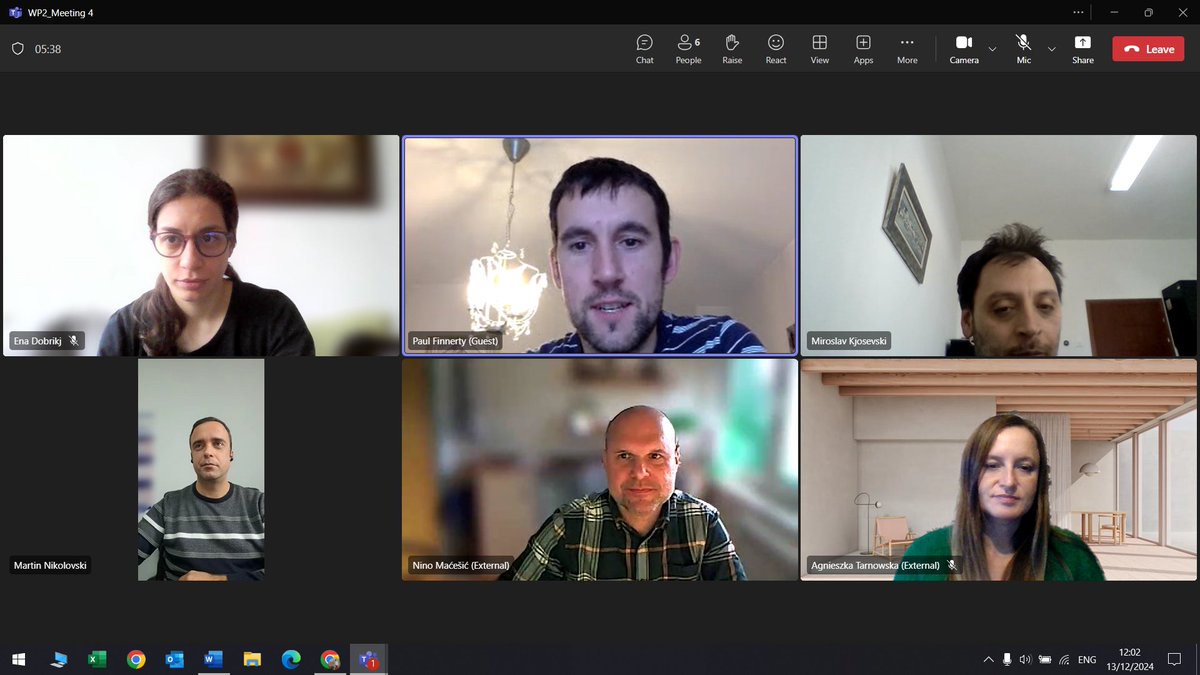Select Nino Maćešić's video tile

pyautogui.click(x=600, y=470)
